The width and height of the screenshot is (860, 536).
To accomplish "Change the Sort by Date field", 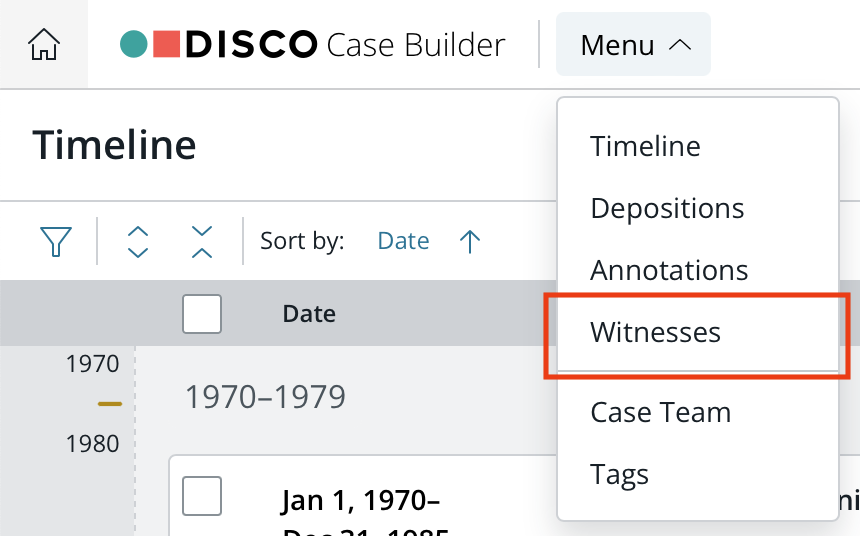I will (x=403, y=241).
